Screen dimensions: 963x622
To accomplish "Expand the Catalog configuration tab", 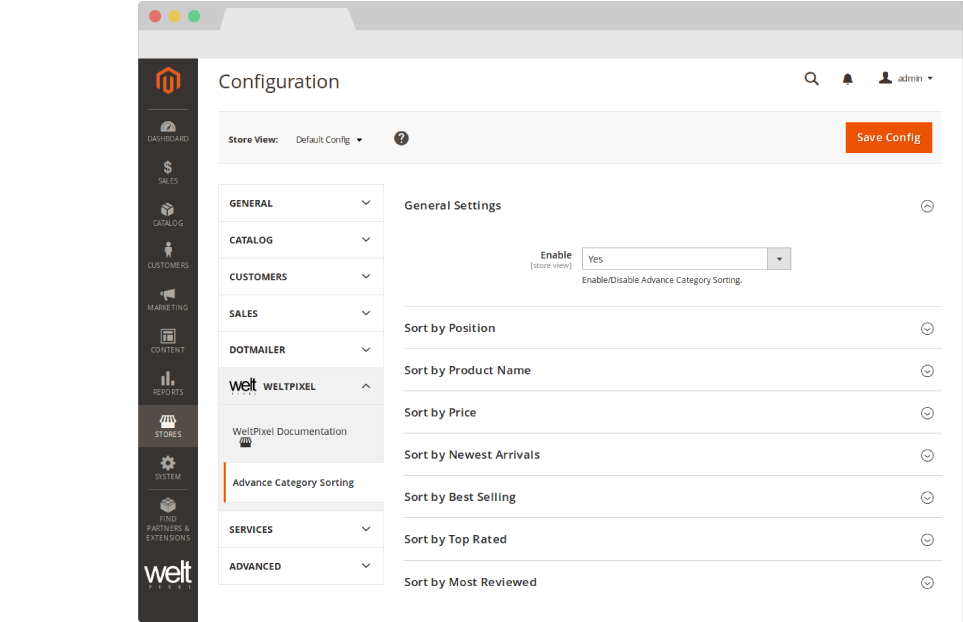I will (300, 240).
